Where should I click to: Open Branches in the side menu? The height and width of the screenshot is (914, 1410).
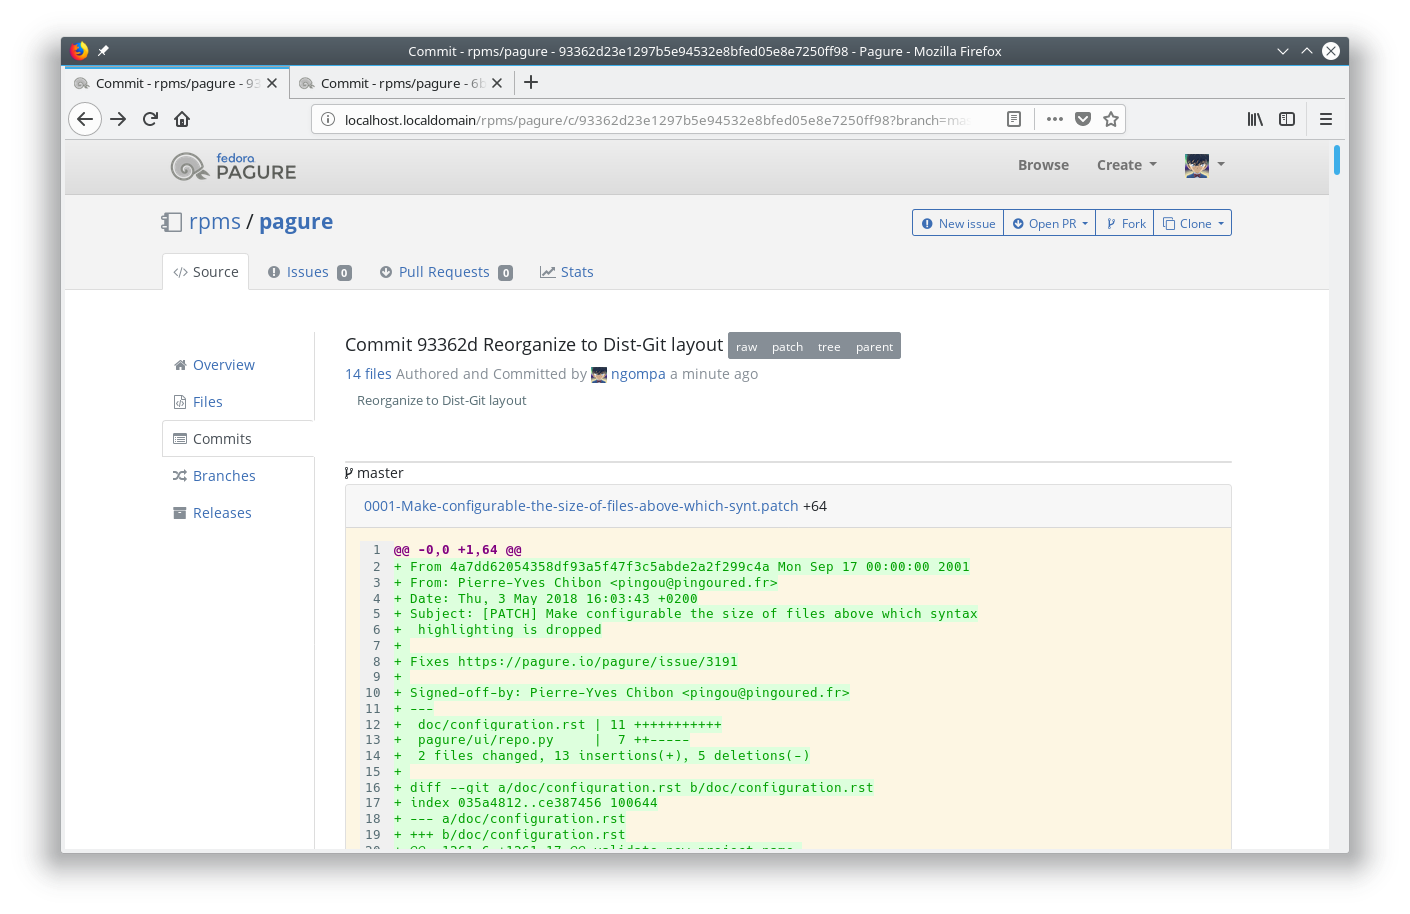(x=214, y=476)
